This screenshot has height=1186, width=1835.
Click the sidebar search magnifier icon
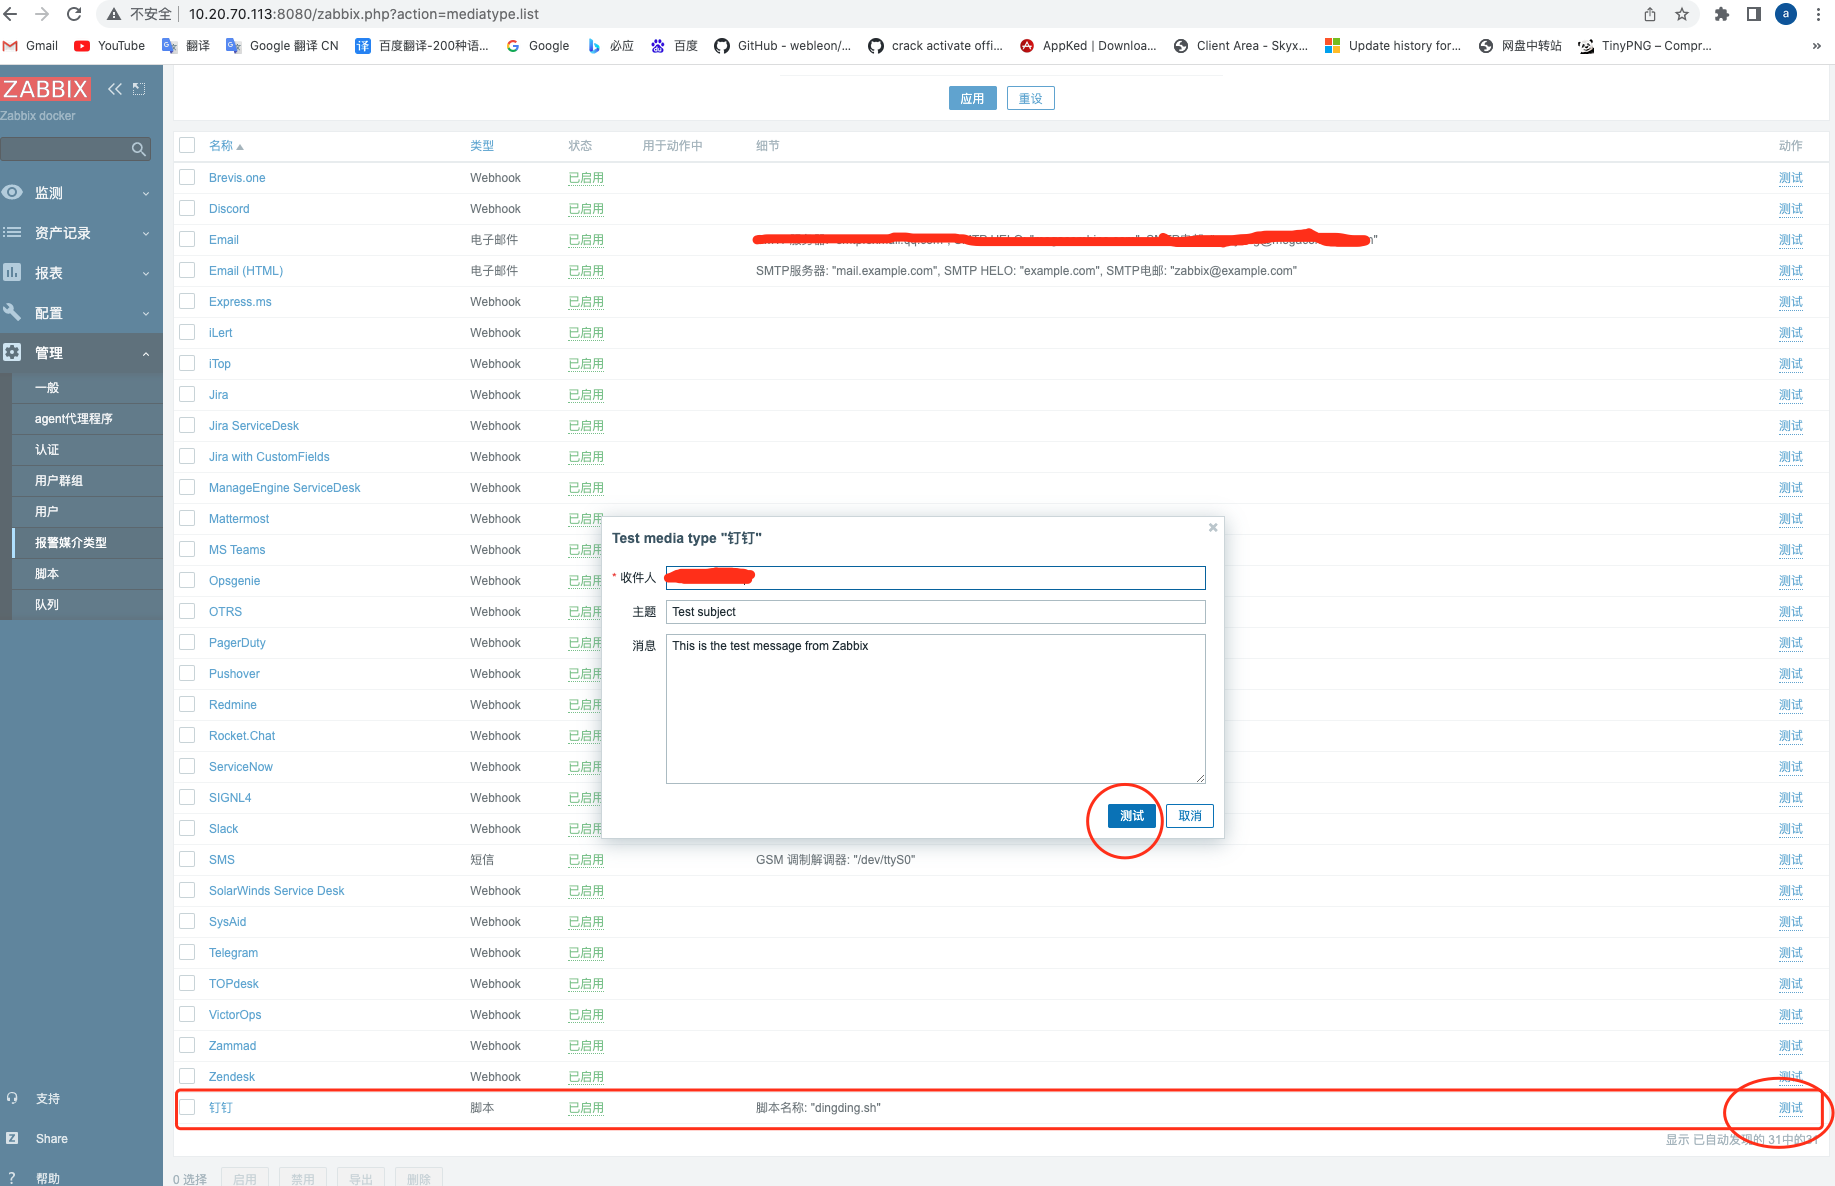point(139,149)
